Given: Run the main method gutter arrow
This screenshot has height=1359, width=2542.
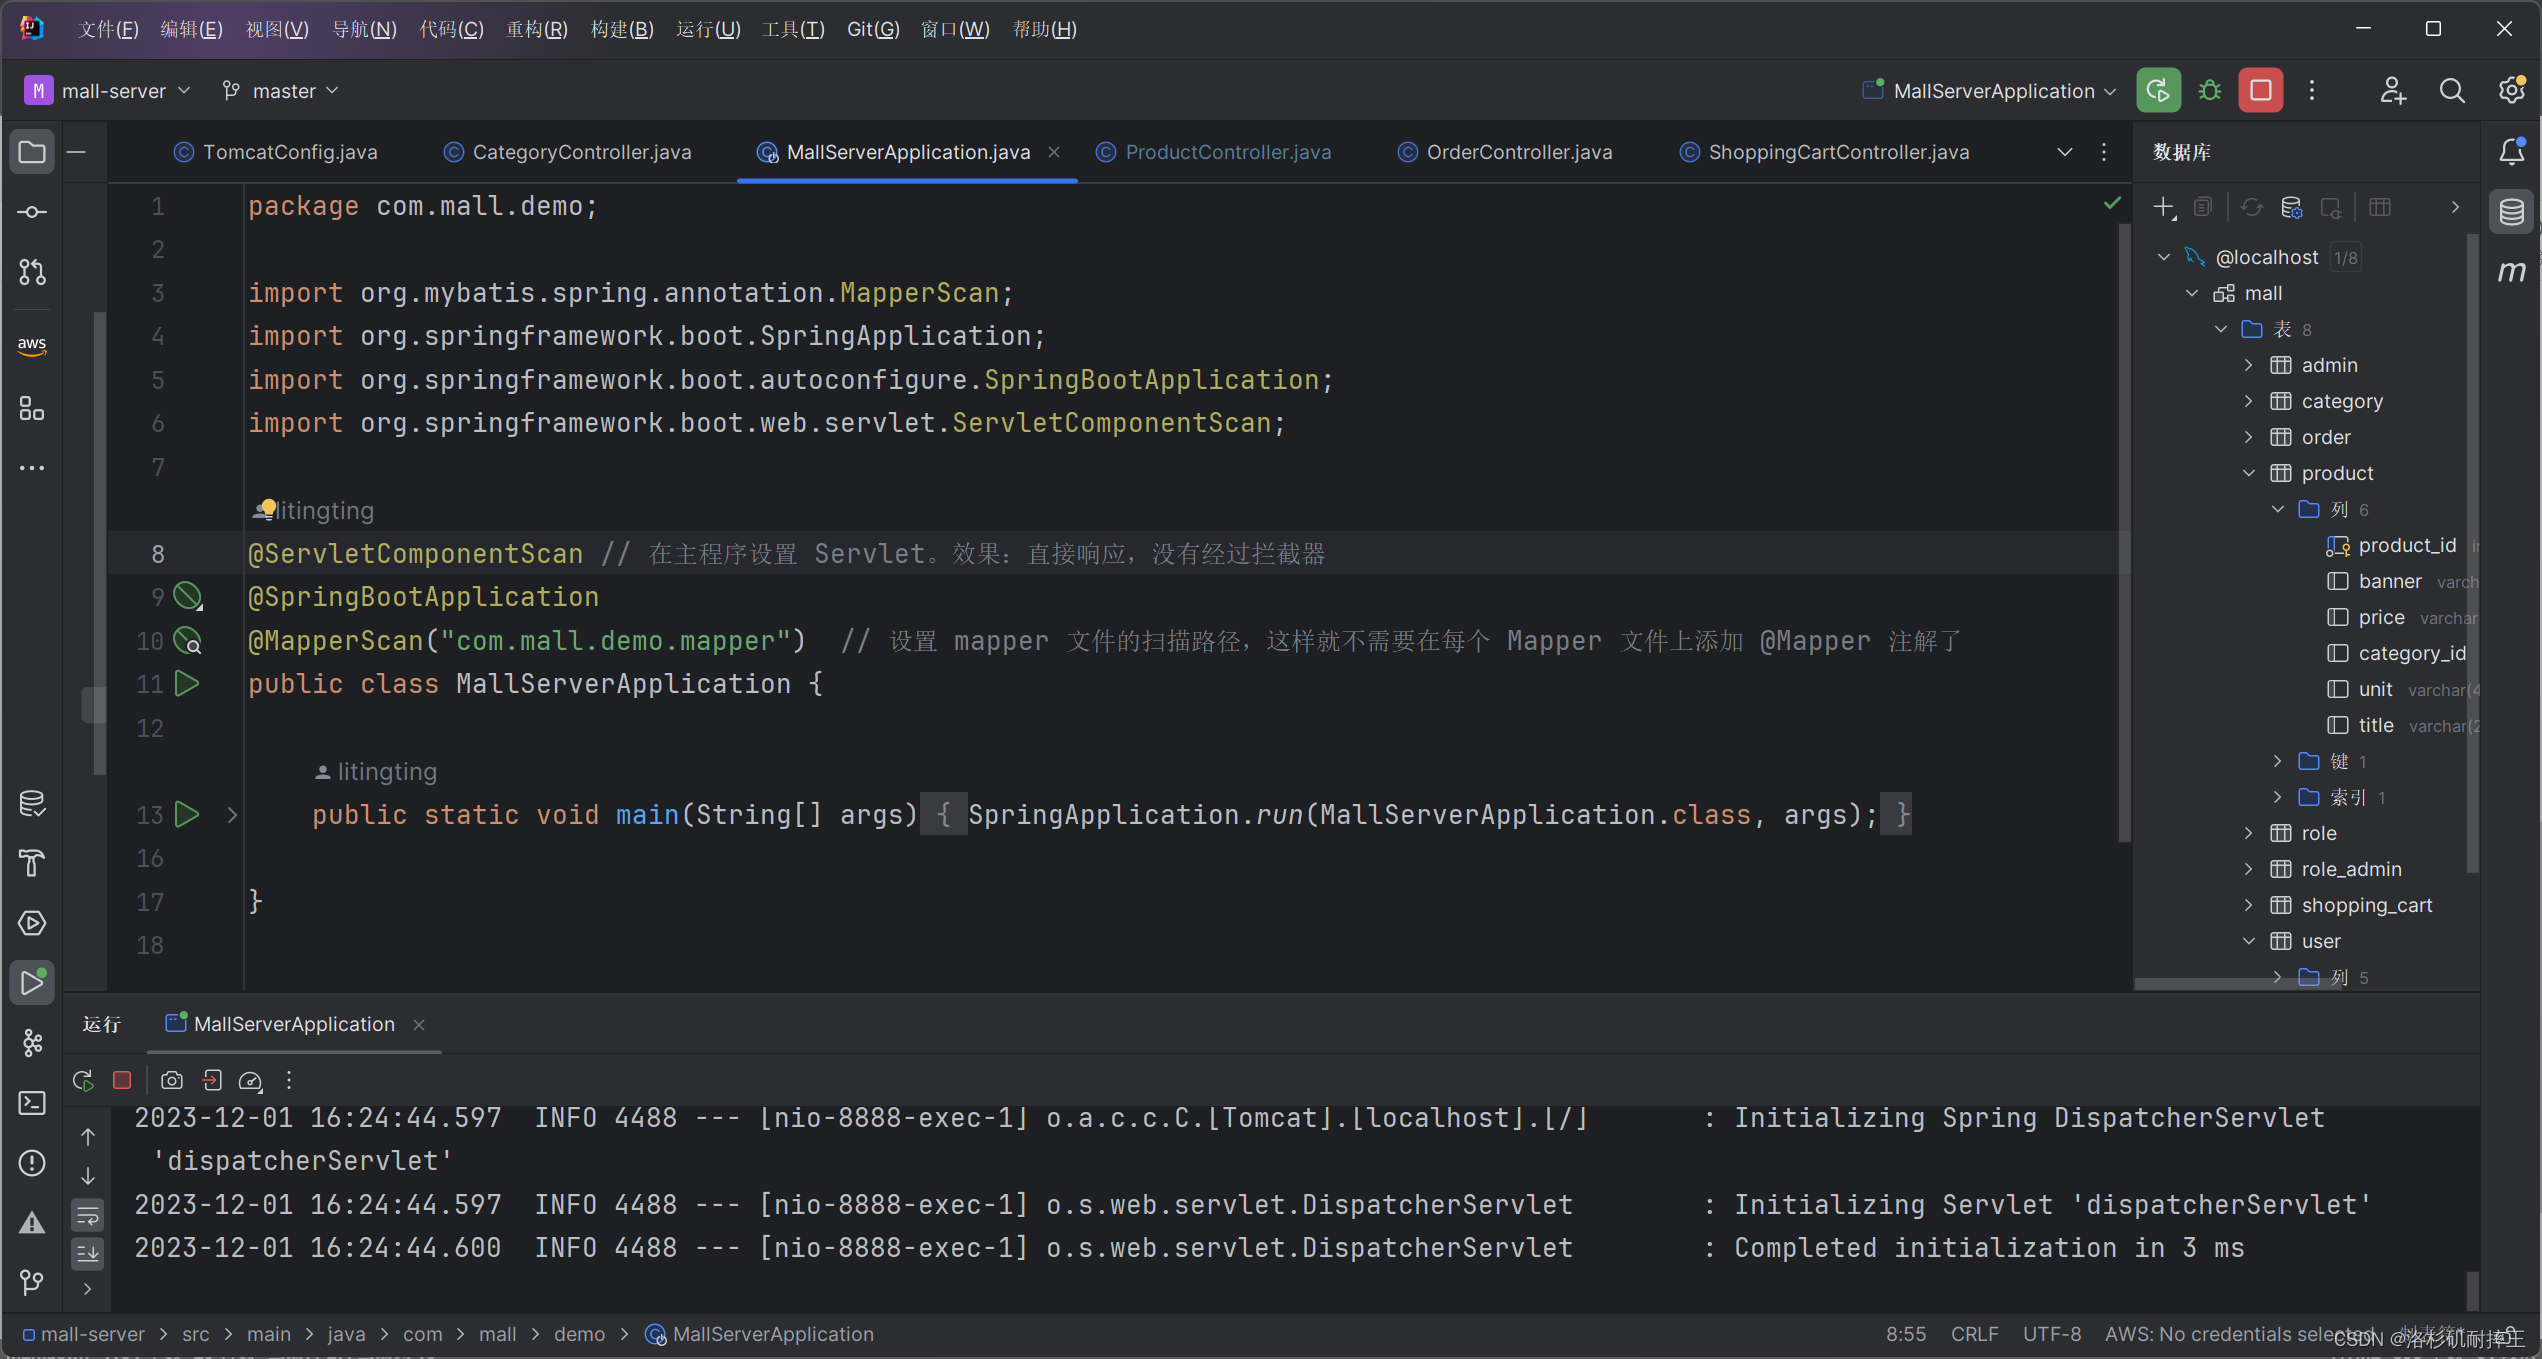Looking at the screenshot, I should tap(187, 814).
